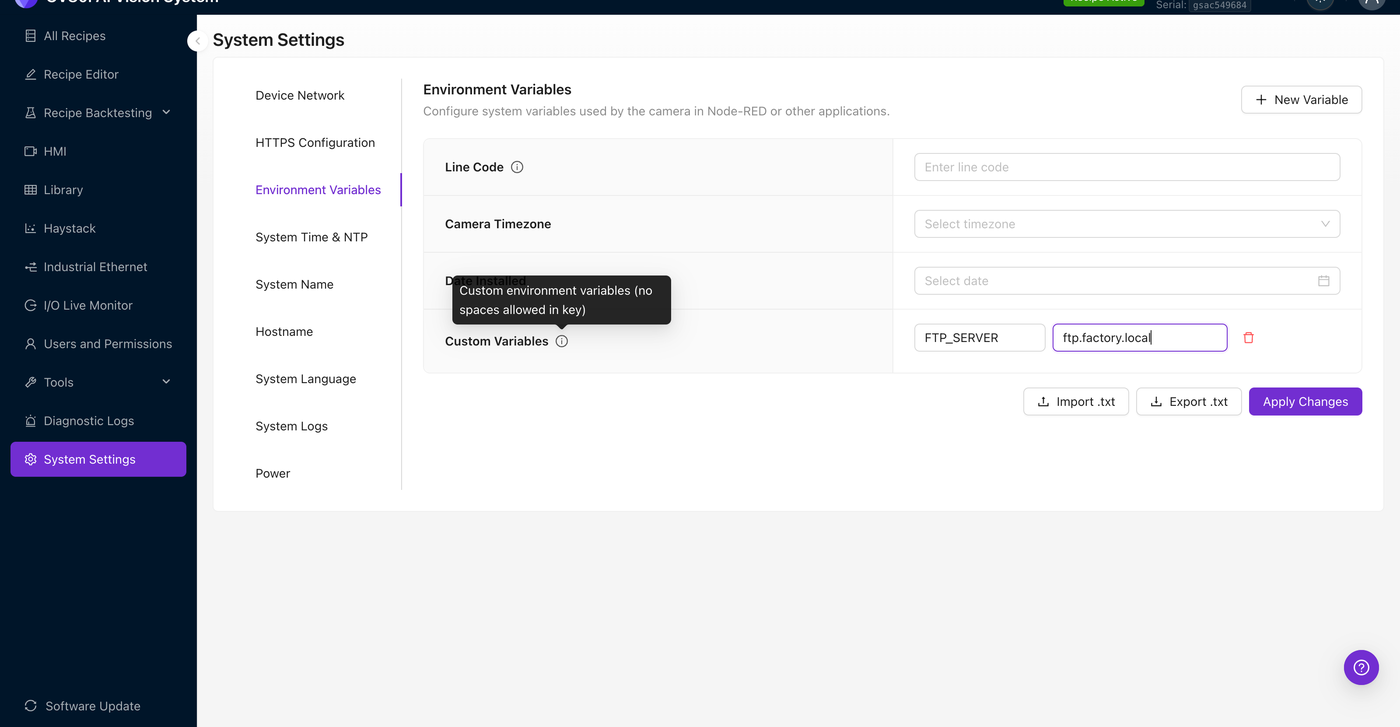Open the System Name tab
This screenshot has height=727, width=1400.
tap(294, 284)
